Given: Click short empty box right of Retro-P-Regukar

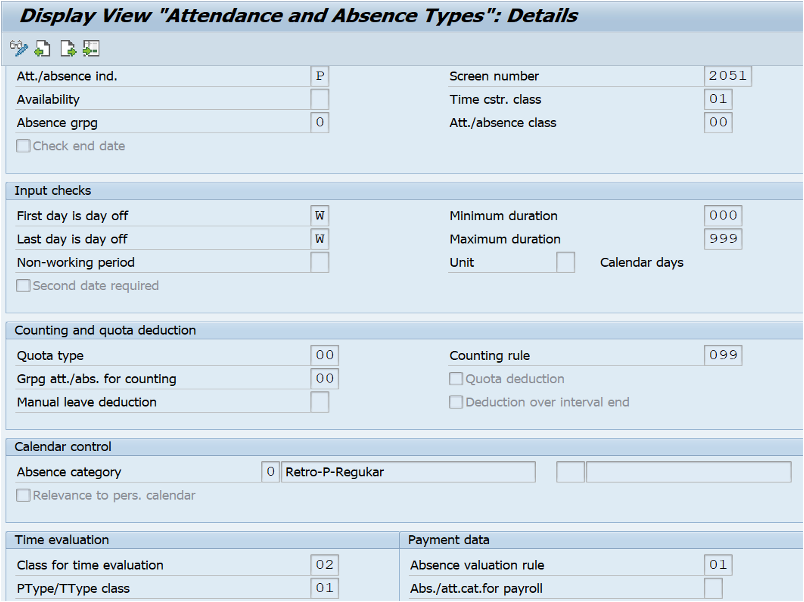Looking at the screenshot, I should click(570, 472).
